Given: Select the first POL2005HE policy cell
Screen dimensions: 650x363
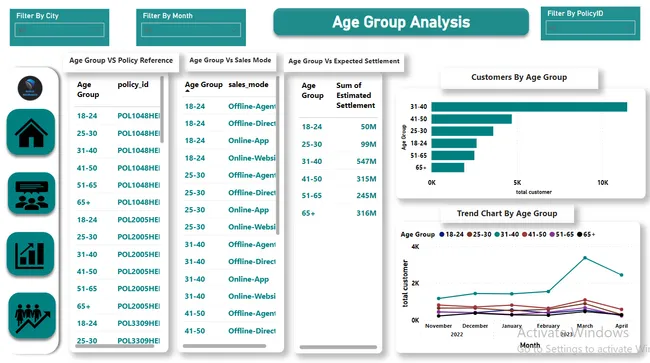Looking at the screenshot, I should click(138, 220).
